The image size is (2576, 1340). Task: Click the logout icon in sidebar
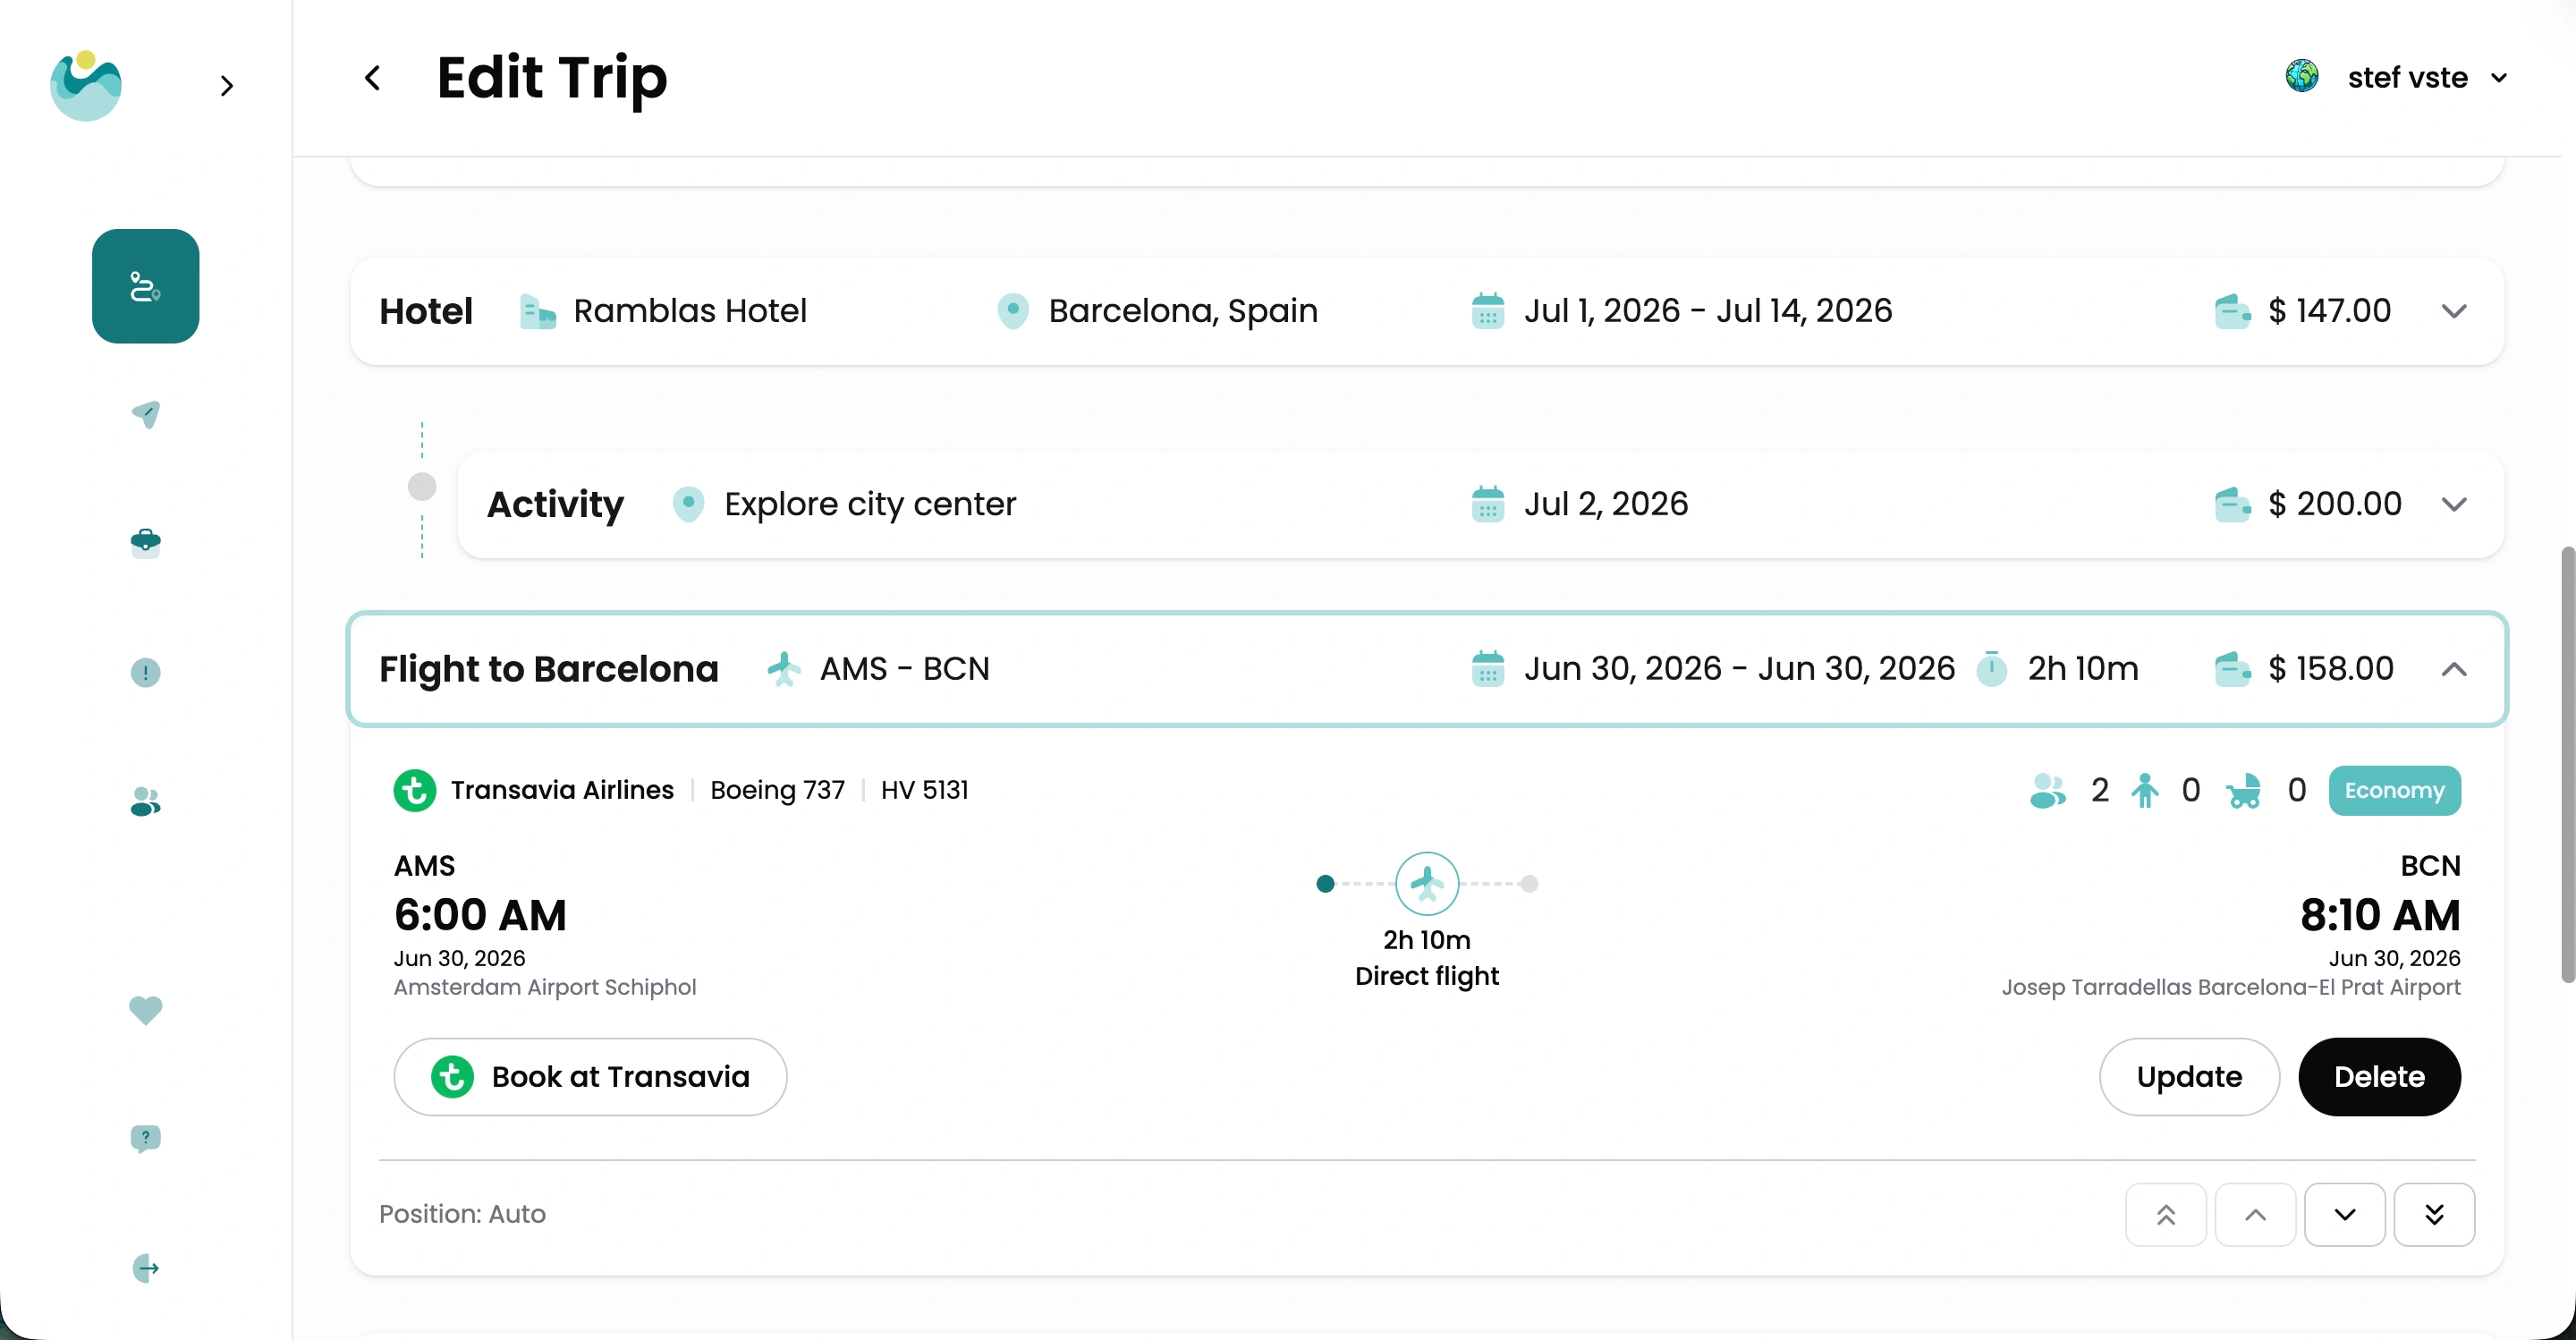click(x=146, y=1268)
